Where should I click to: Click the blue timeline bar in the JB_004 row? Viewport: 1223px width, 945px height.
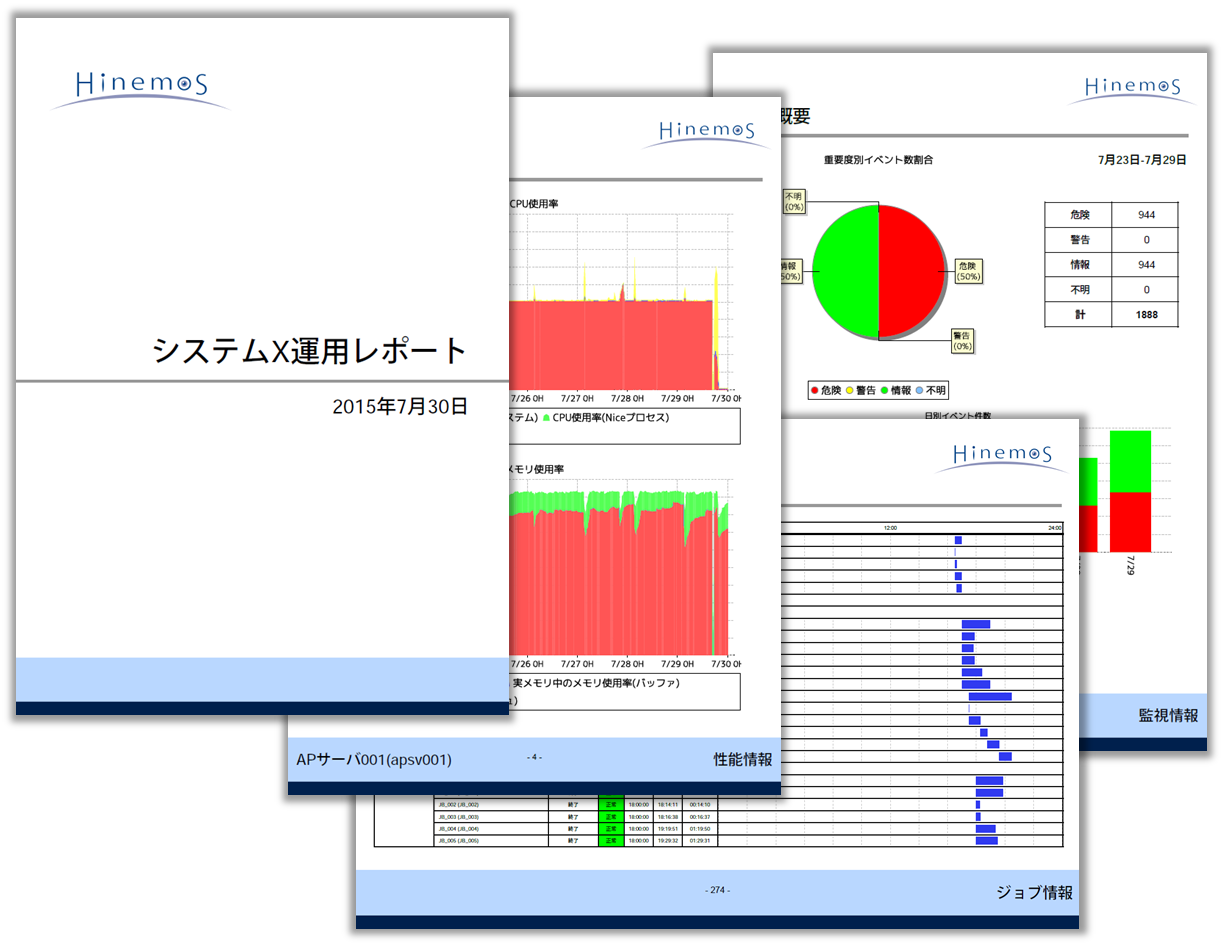pos(986,829)
